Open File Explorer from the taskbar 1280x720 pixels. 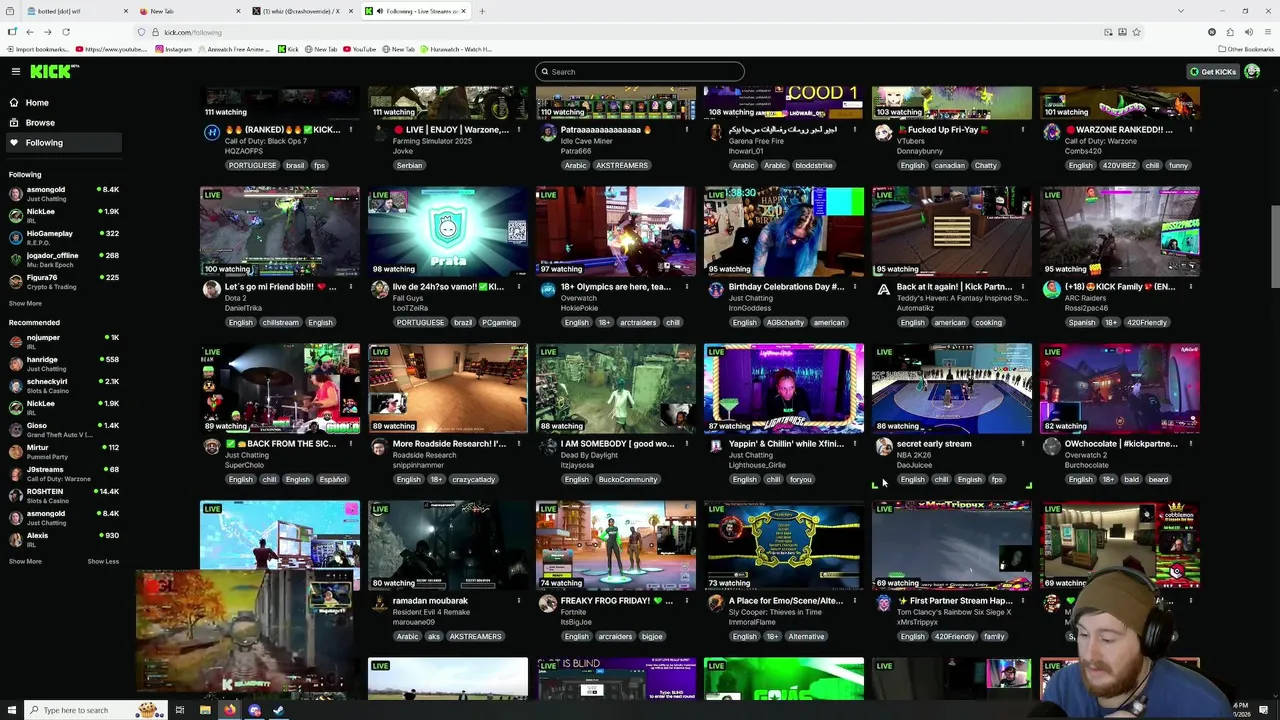[x=205, y=710]
